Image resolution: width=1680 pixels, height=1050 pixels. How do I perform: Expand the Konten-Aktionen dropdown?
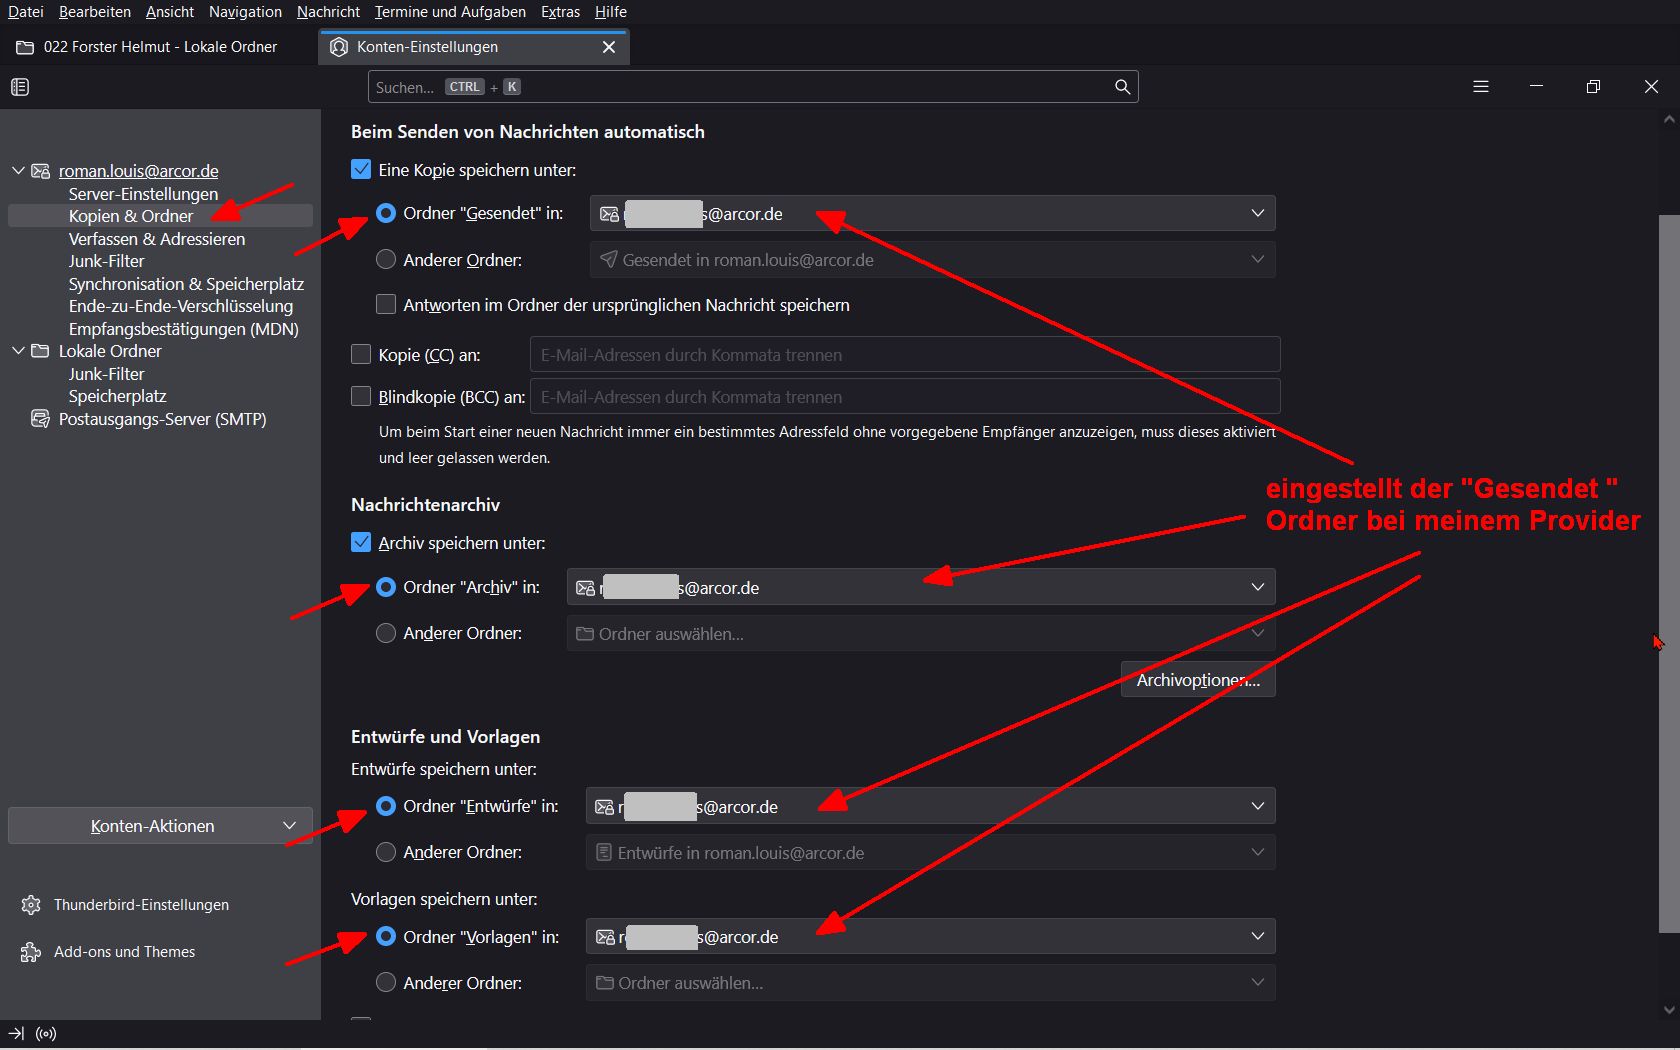coord(160,826)
